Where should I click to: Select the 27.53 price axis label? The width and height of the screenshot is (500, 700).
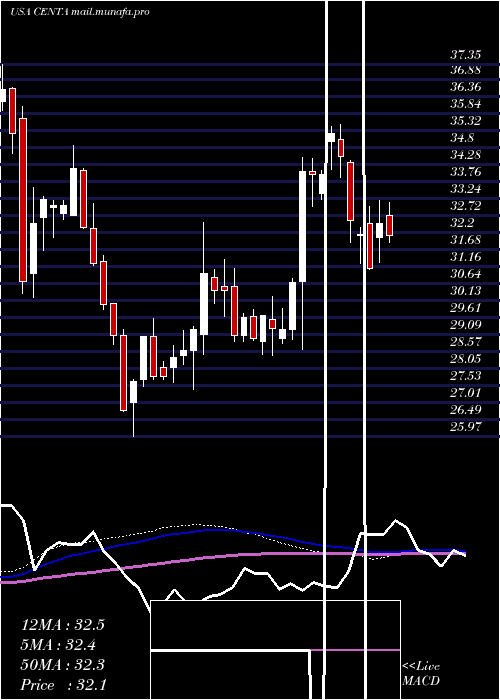click(x=466, y=375)
